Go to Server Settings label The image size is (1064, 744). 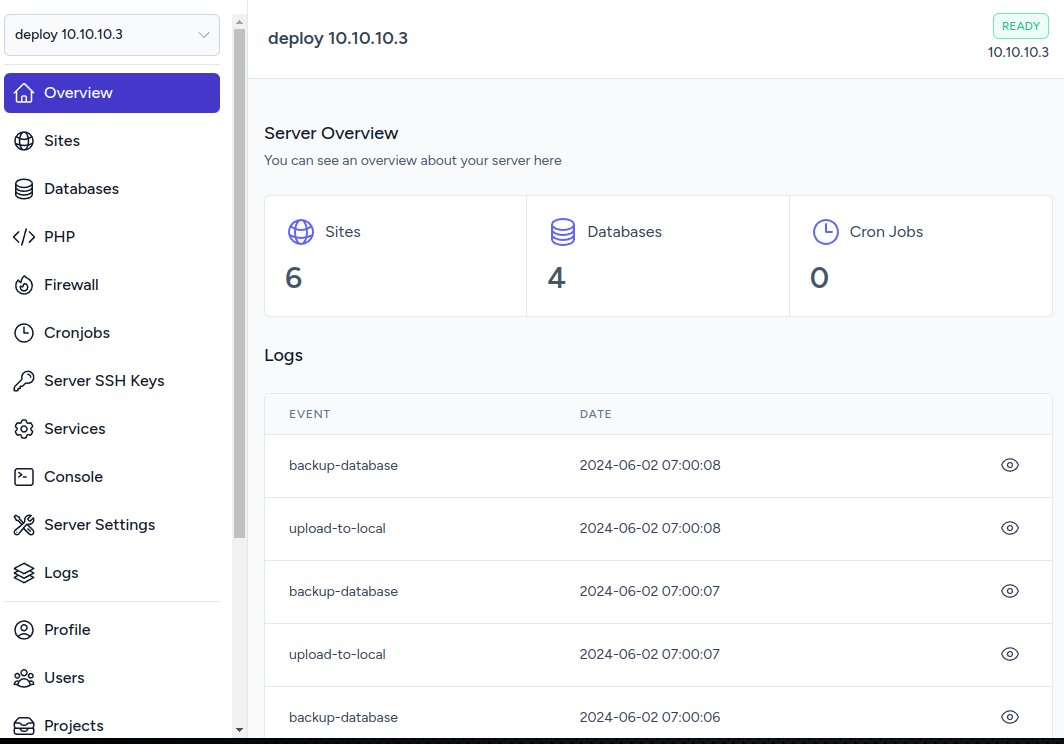coord(100,525)
